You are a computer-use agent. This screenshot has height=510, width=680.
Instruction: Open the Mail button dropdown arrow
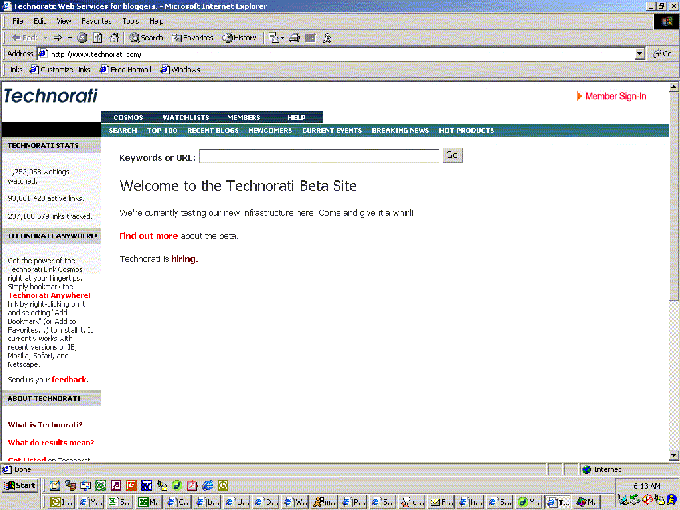pyautogui.click(x=282, y=38)
